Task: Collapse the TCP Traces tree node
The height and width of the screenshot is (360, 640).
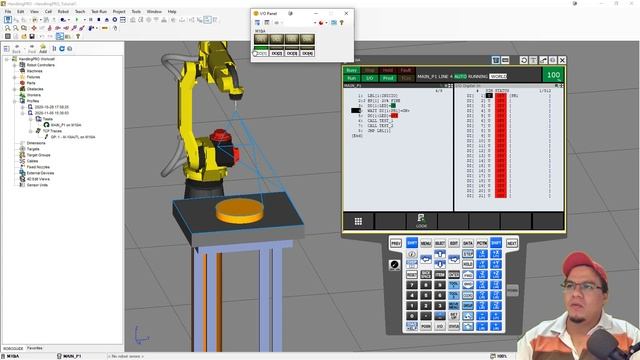Action: 31,131
